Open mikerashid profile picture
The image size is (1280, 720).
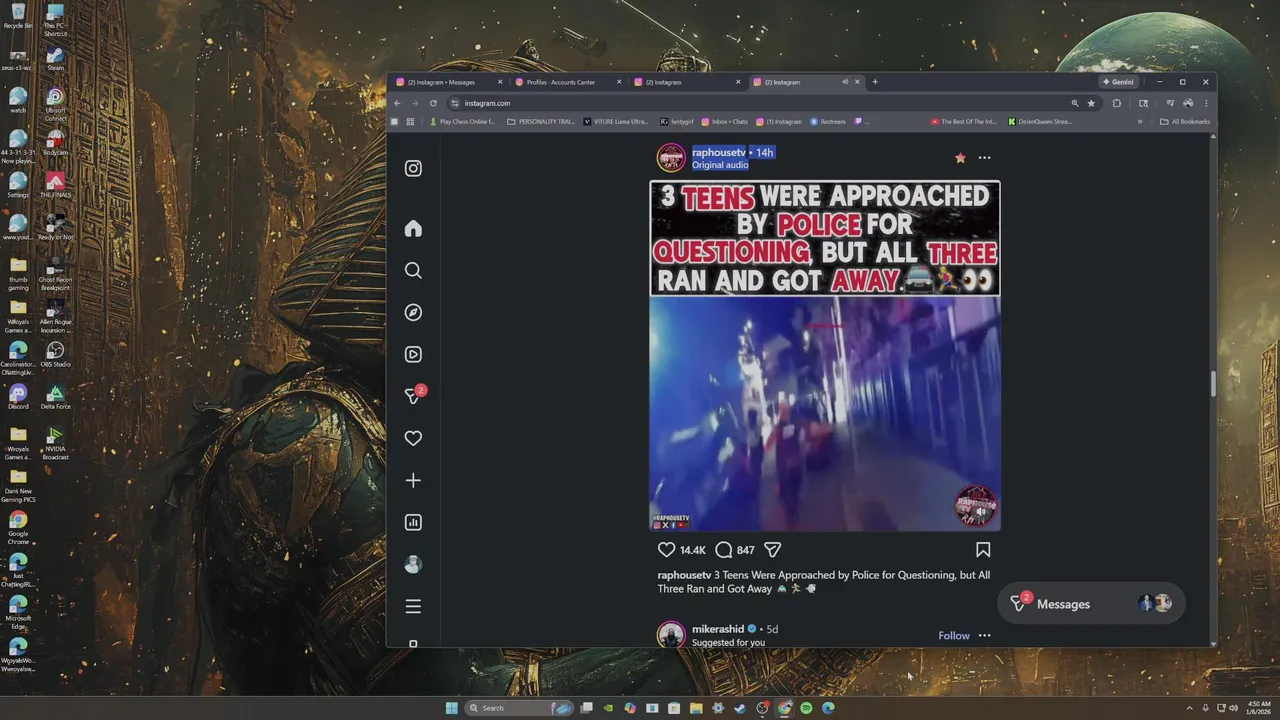click(671, 636)
